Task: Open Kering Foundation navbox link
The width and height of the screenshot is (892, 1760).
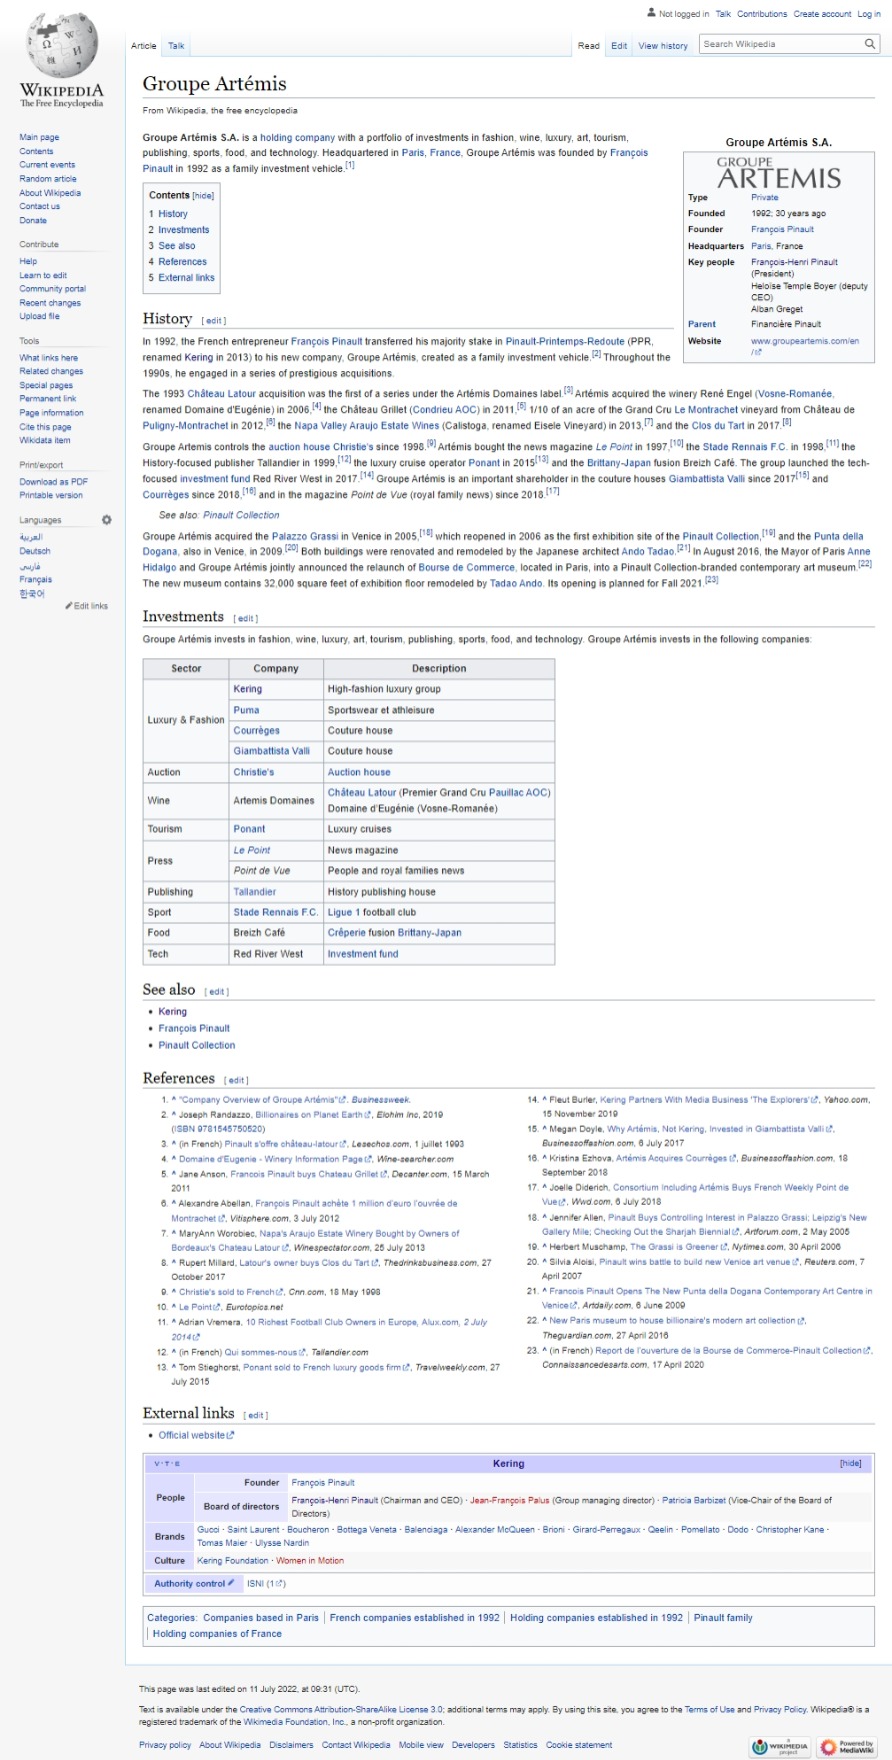Action: pyautogui.click(x=233, y=1561)
